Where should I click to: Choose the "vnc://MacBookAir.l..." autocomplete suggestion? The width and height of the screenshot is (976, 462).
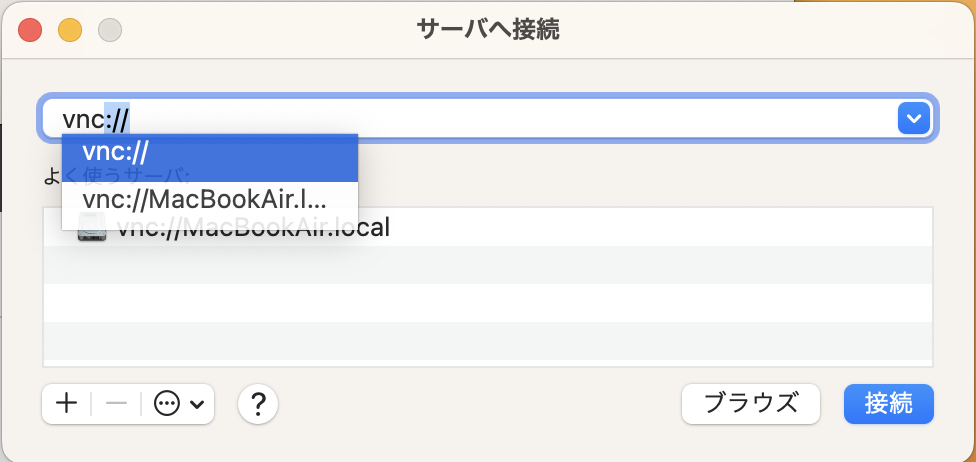209,198
